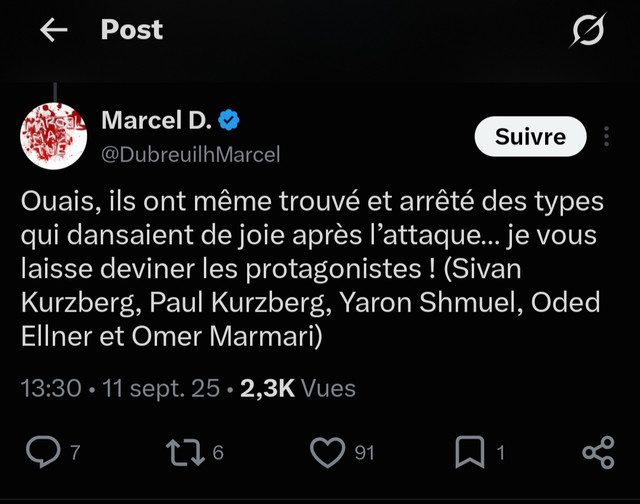
Task: Bookmark the post with the bookmark icon
Action: (470, 452)
